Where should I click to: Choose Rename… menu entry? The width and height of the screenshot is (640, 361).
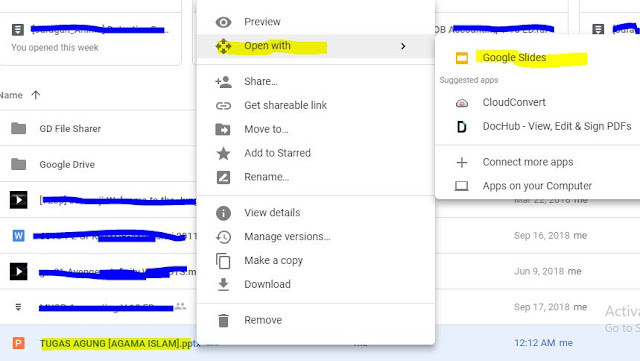pos(316,177)
